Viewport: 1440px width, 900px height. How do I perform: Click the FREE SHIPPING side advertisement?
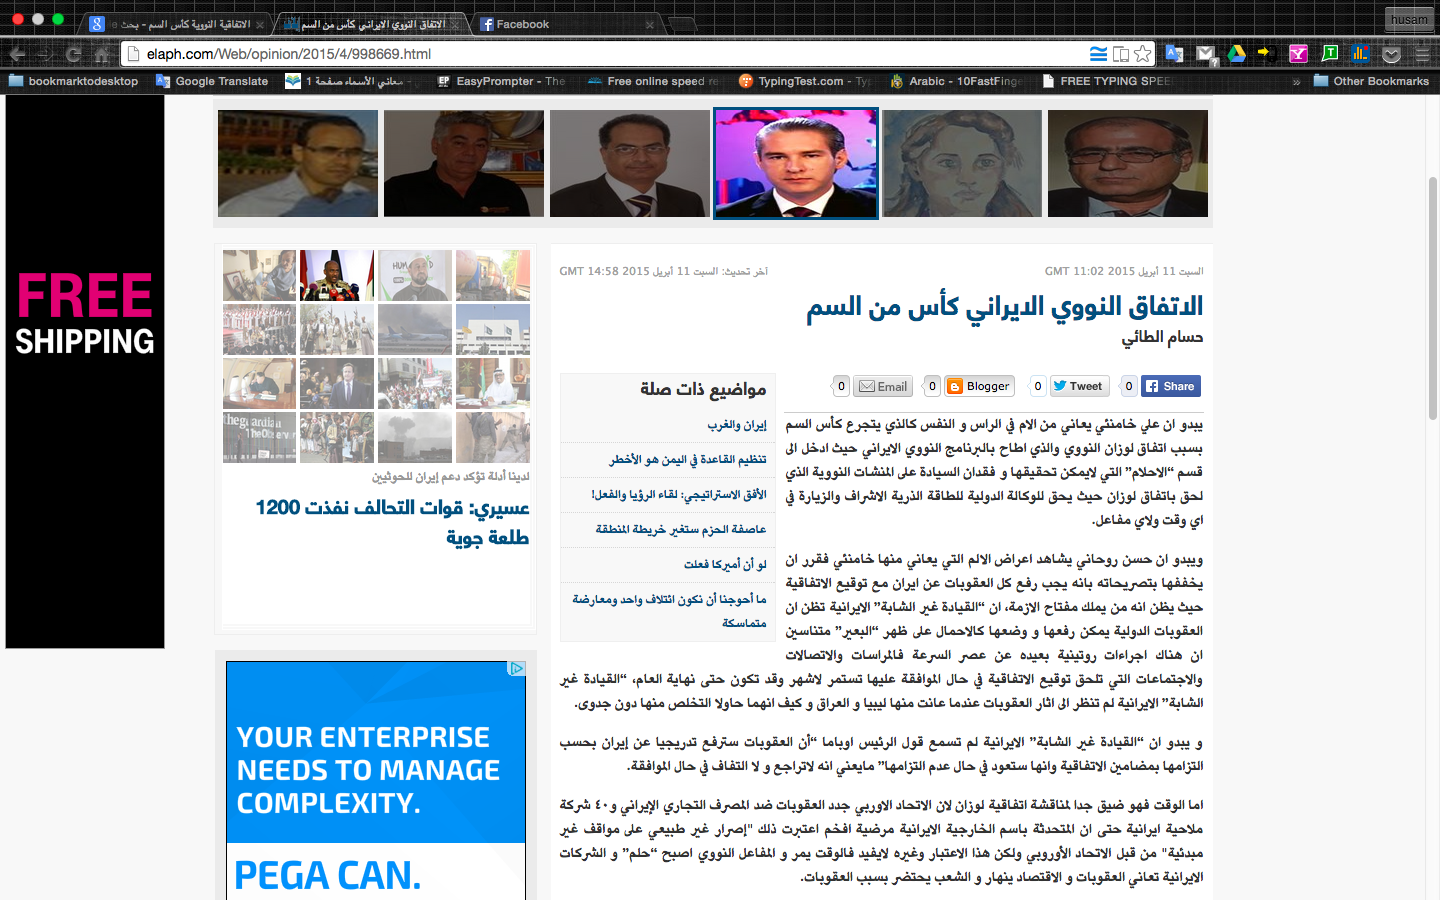(85, 371)
